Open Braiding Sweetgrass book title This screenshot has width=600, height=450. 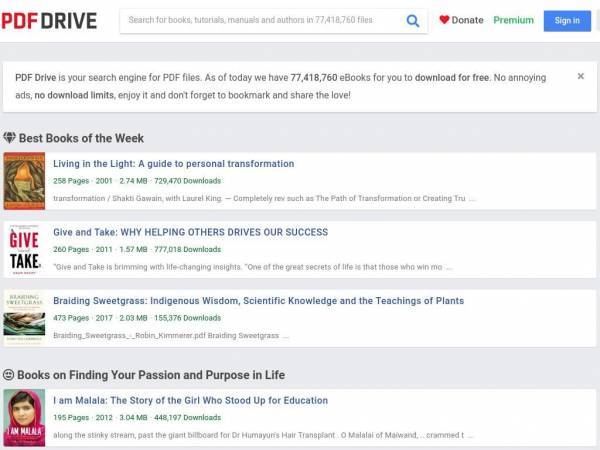click(259, 301)
